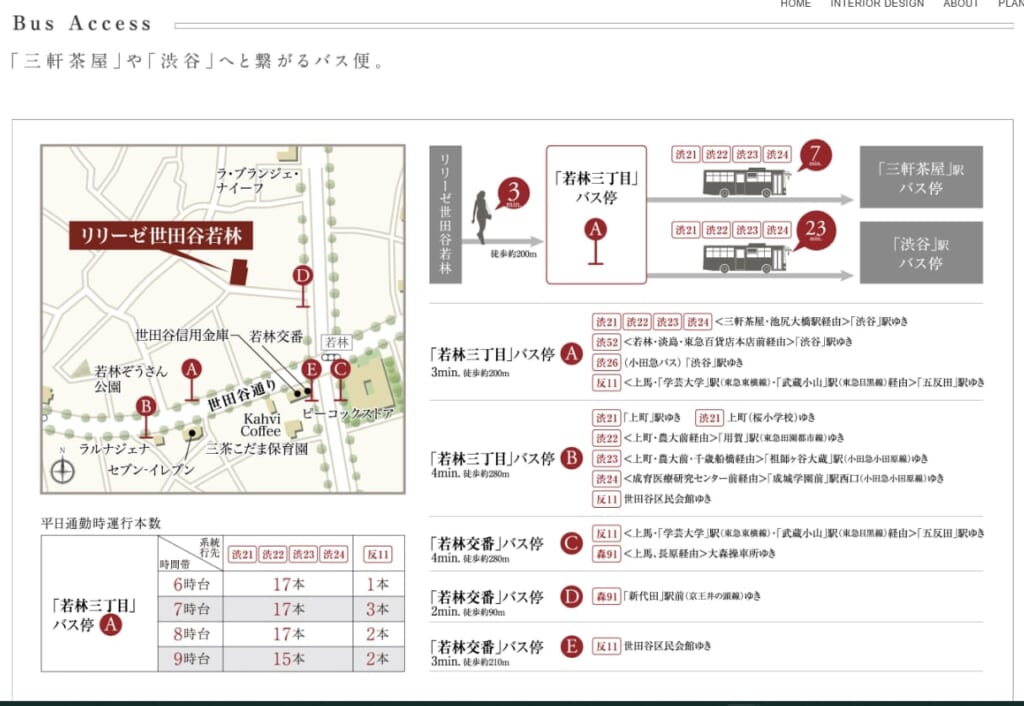Click the 世田谷信用金庫 label on the map
The height and width of the screenshot is (706, 1024).
pos(182,336)
